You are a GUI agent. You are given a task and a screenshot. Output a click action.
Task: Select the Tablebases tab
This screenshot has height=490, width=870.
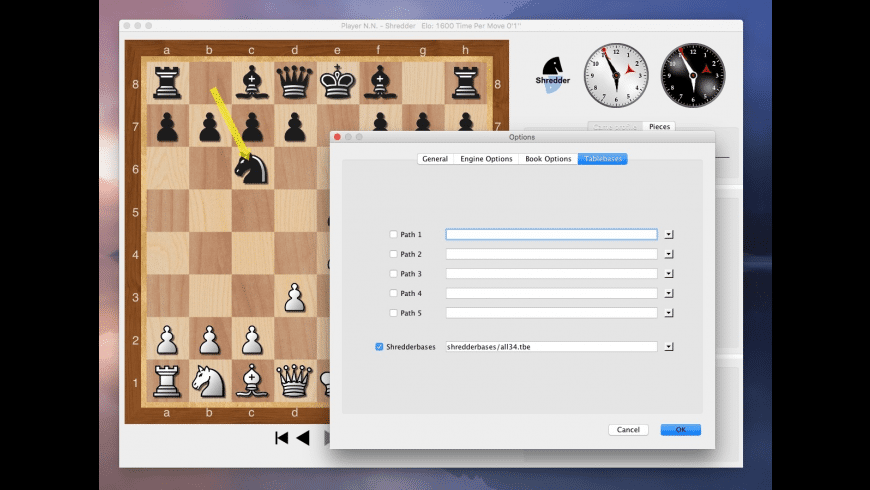(603, 159)
